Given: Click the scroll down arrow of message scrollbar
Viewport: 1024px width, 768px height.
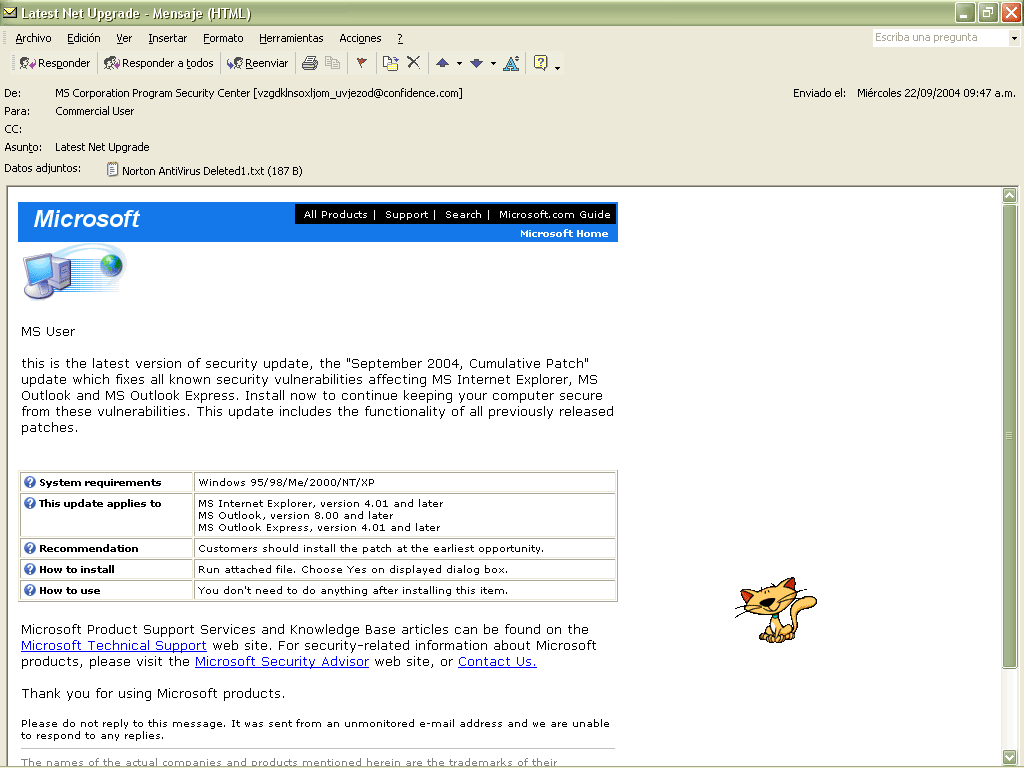Looking at the screenshot, I should coord(1009,755).
